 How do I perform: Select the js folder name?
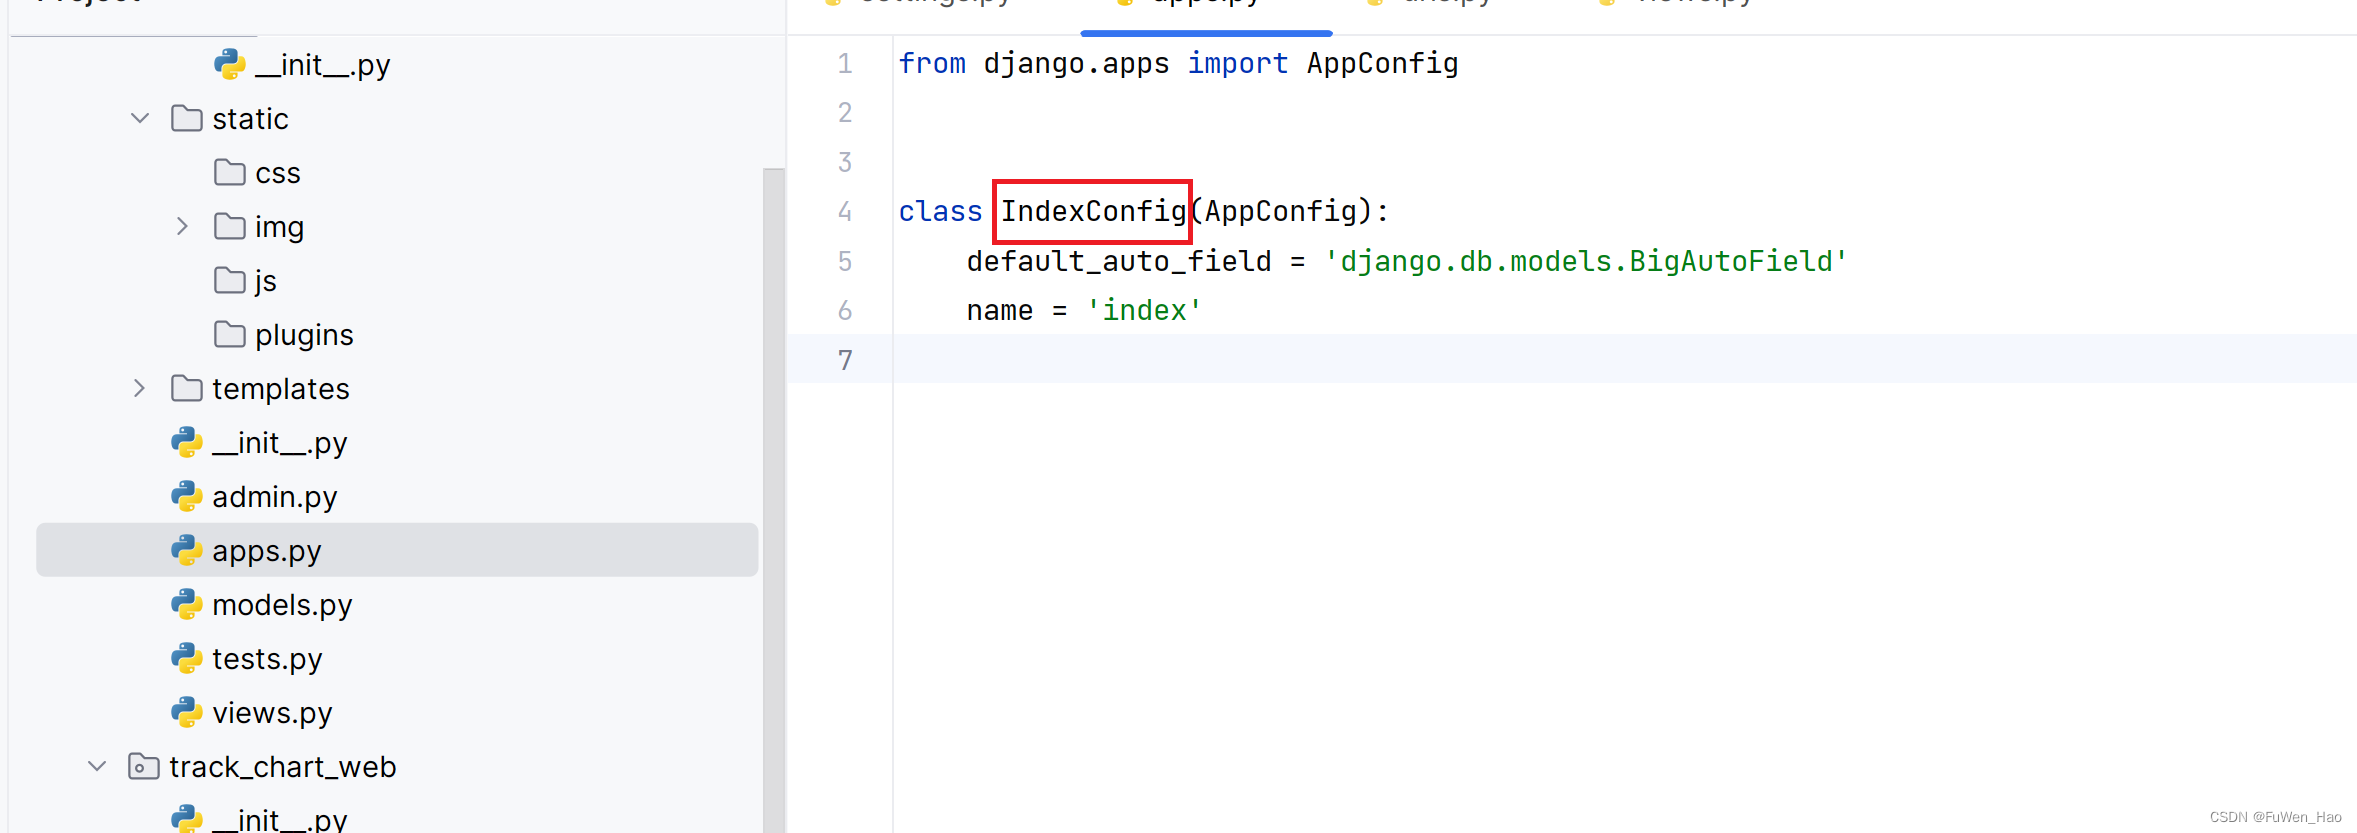(x=266, y=281)
